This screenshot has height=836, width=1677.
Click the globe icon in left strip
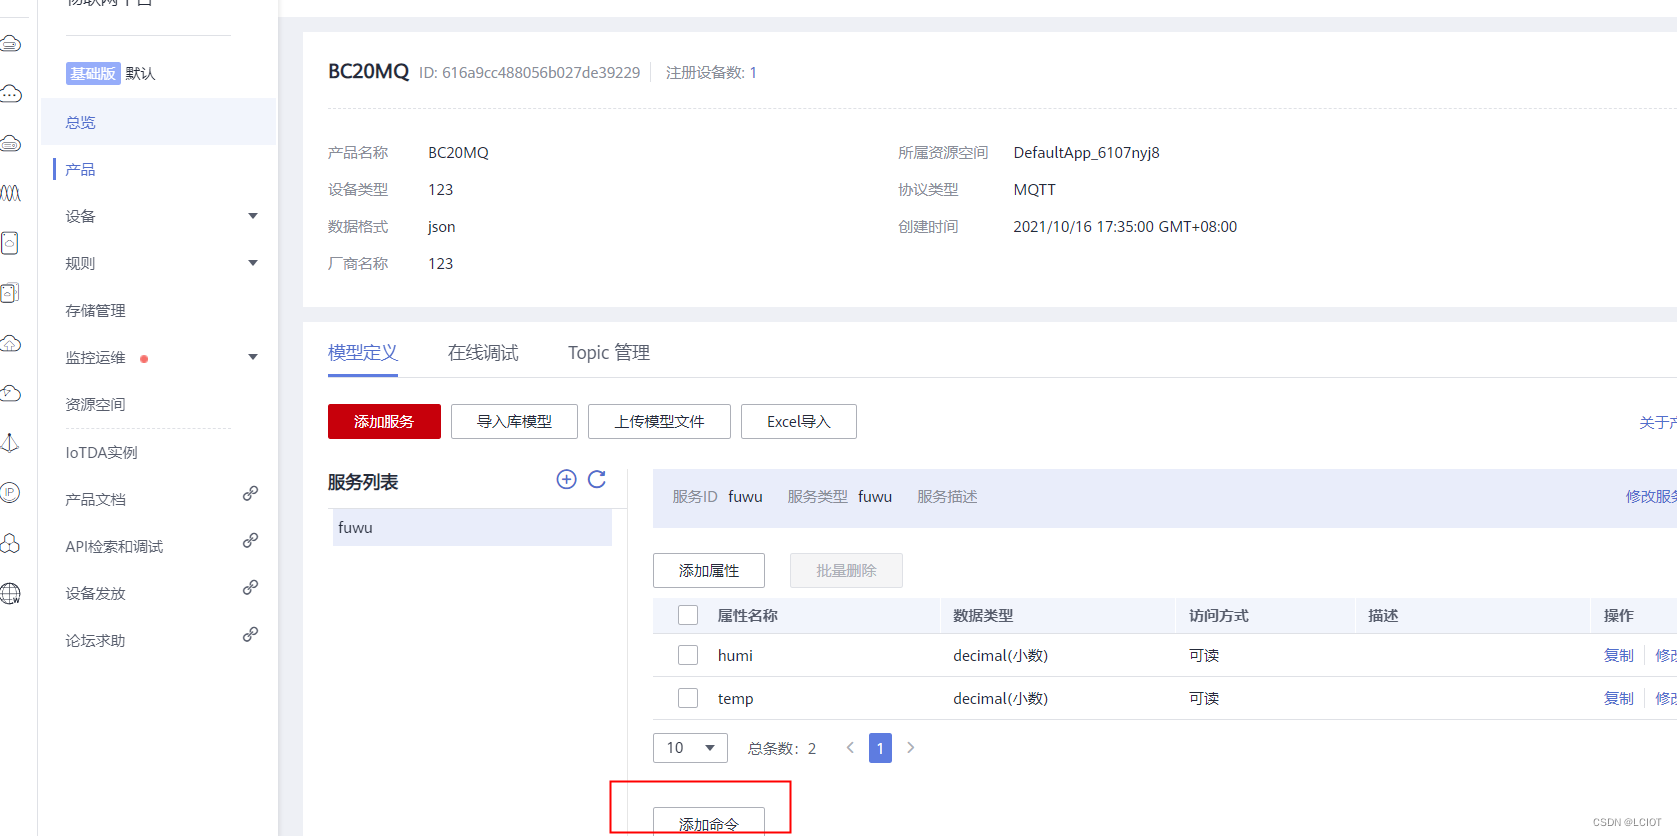[10, 593]
